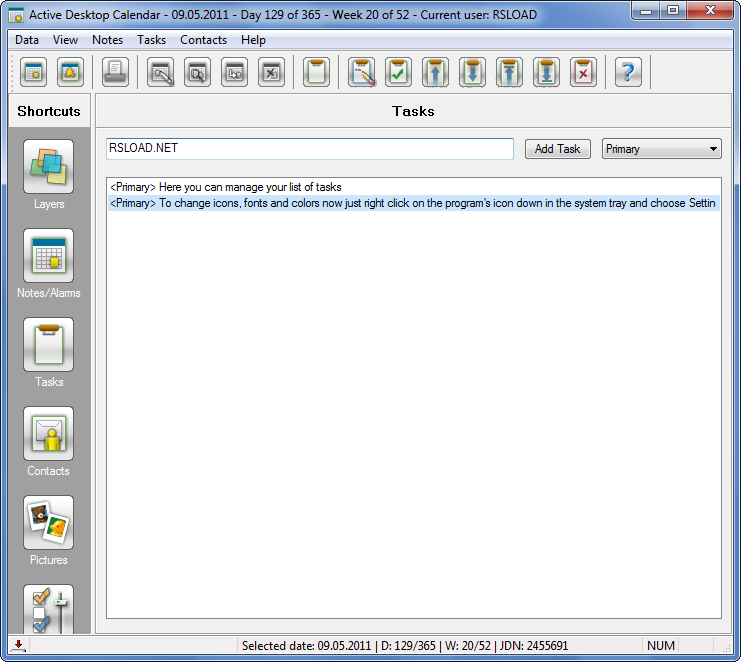Open the Pictures shortcut
This screenshot has height=662, width=741.
pyautogui.click(x=49, y=522)
